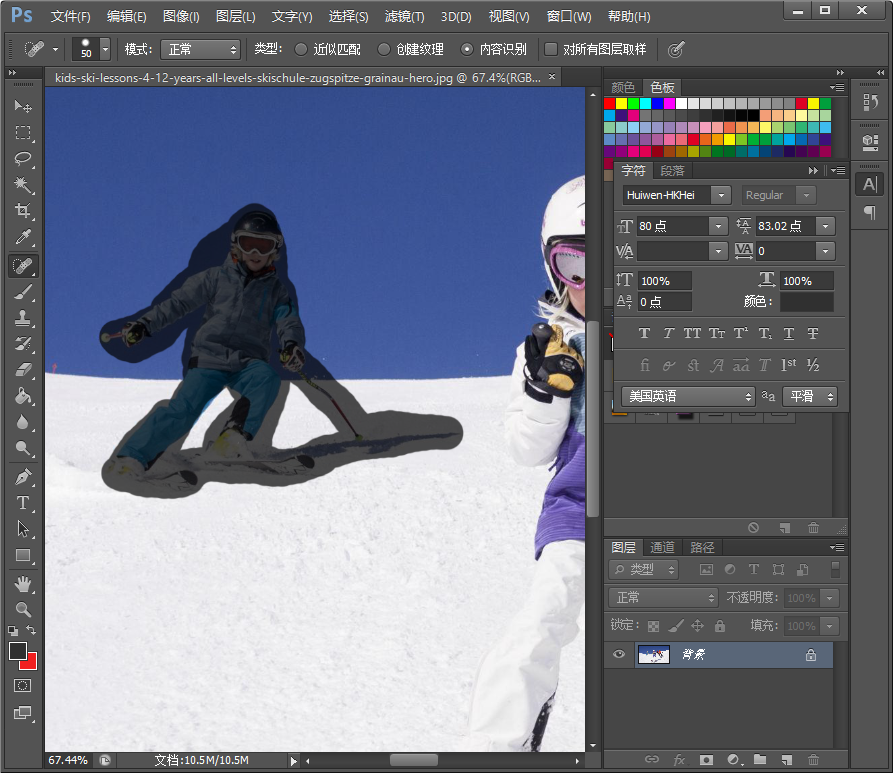Screen dimensions: 893x773
Task: Select the Horizontal Type tool
Action: (23, 503)
